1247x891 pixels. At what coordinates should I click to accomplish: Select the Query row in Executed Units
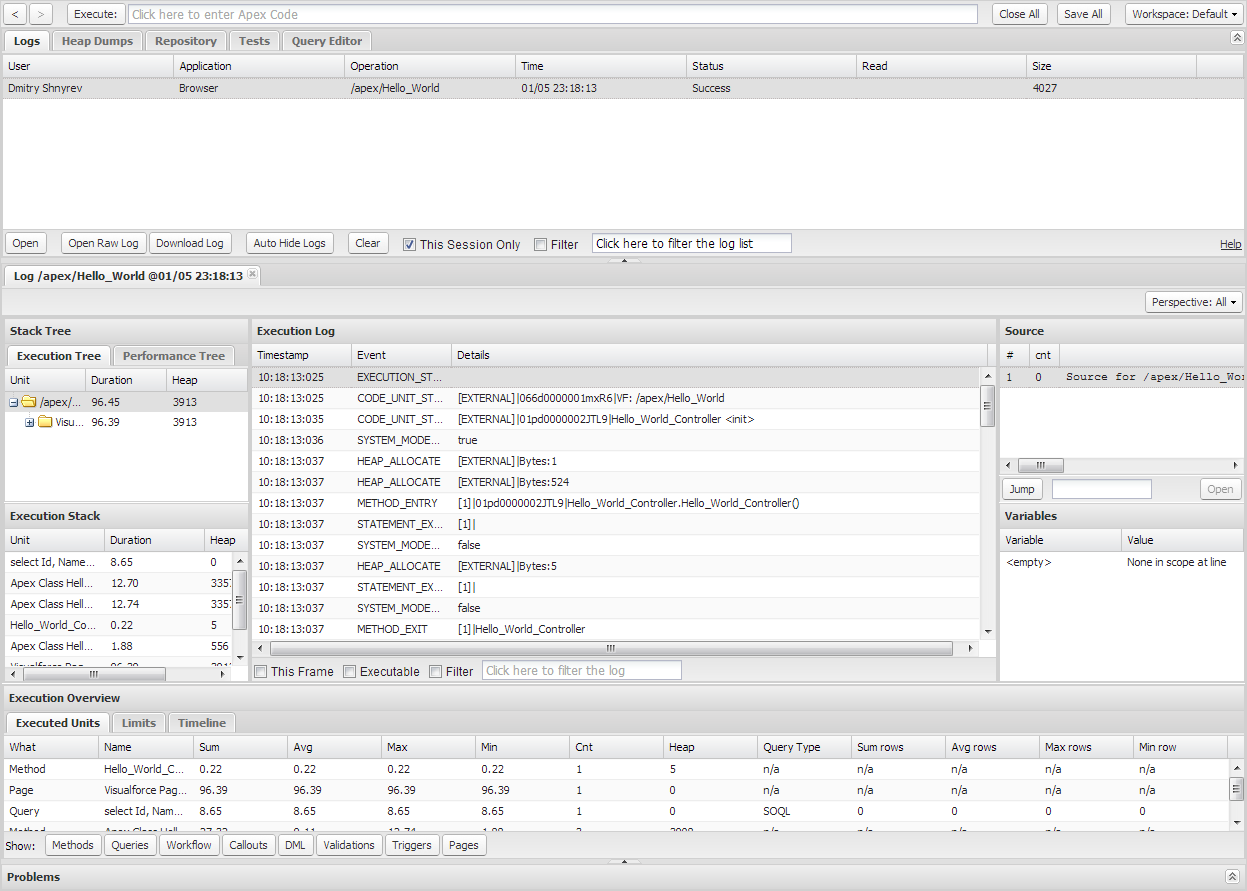pyautogui.click(x=616, y=811)
